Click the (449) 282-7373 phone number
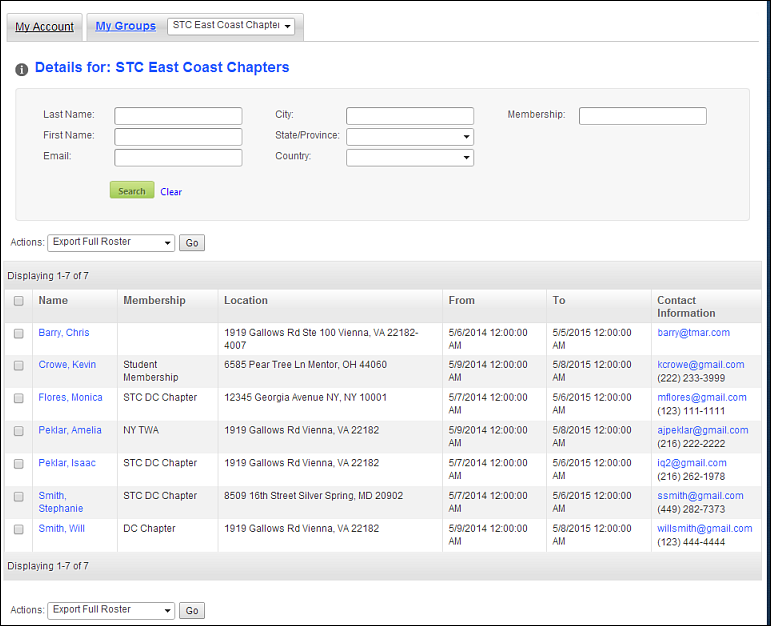The height and width of the screenshot is (626, 771). tap(691, 509)
